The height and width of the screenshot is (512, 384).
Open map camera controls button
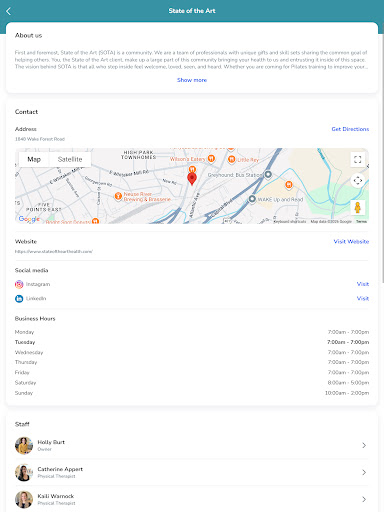(358, 180)
